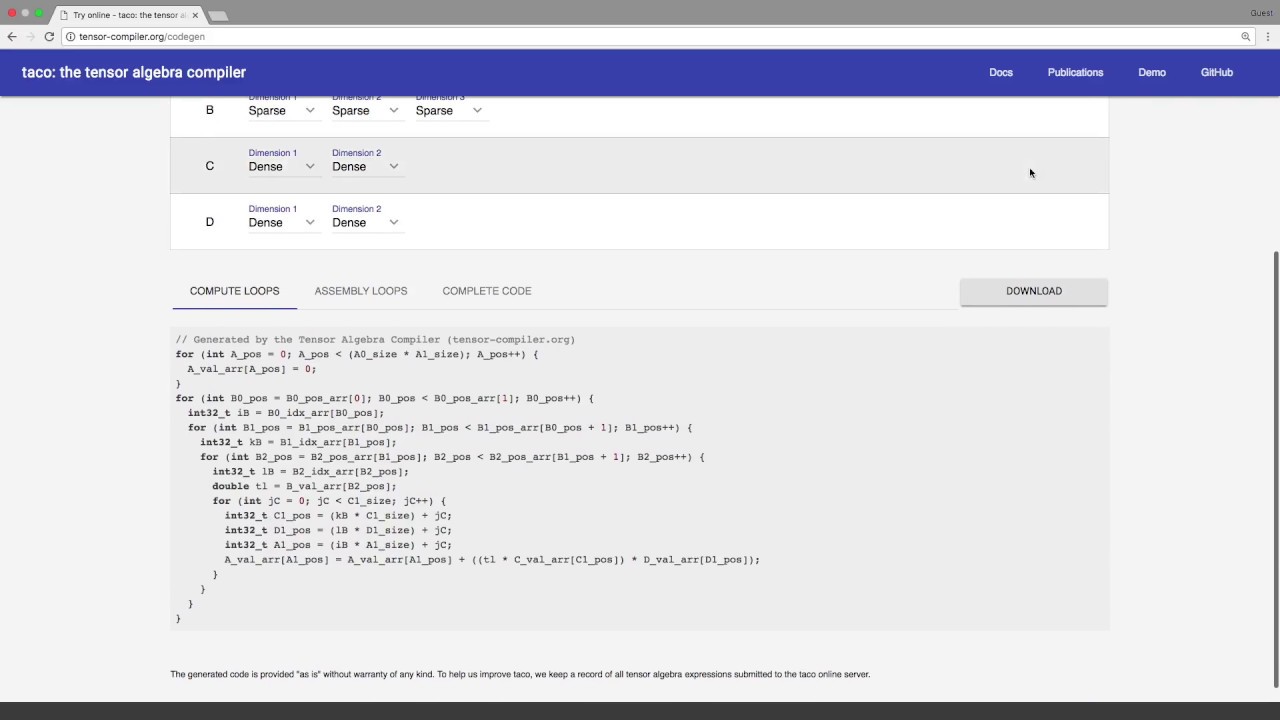Screen dimensions: 1280x720
Task: Click the 'for (int jC = 0' loop line
Action: 329,501
